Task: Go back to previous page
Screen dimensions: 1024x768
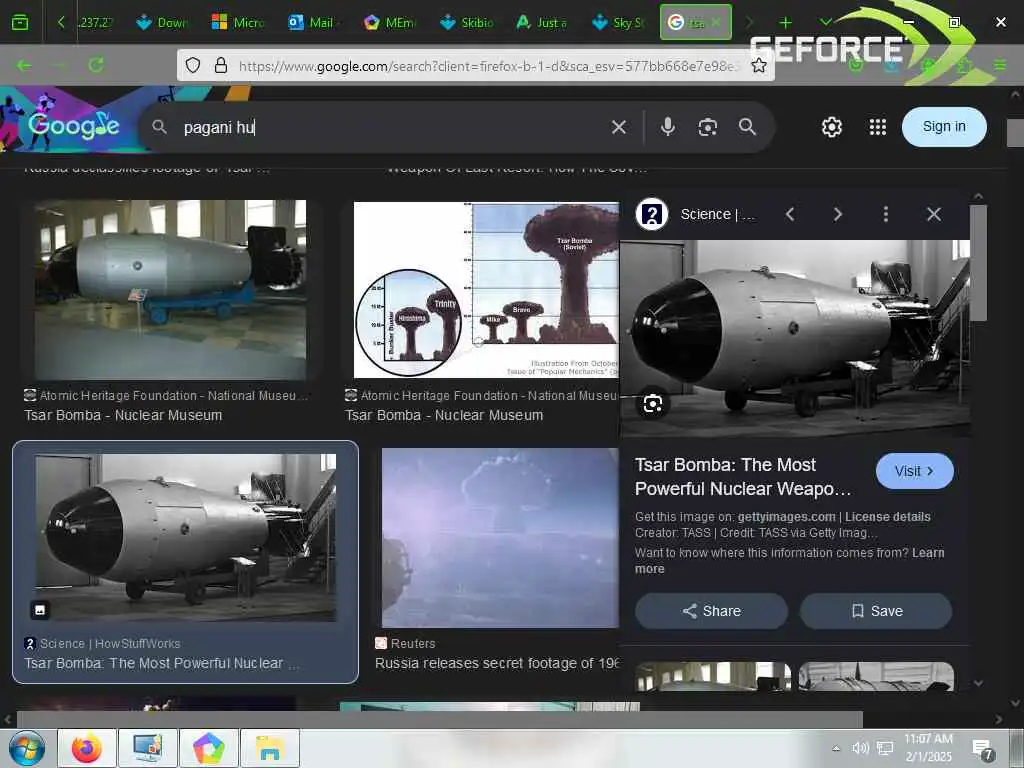Action: (24, 65)
